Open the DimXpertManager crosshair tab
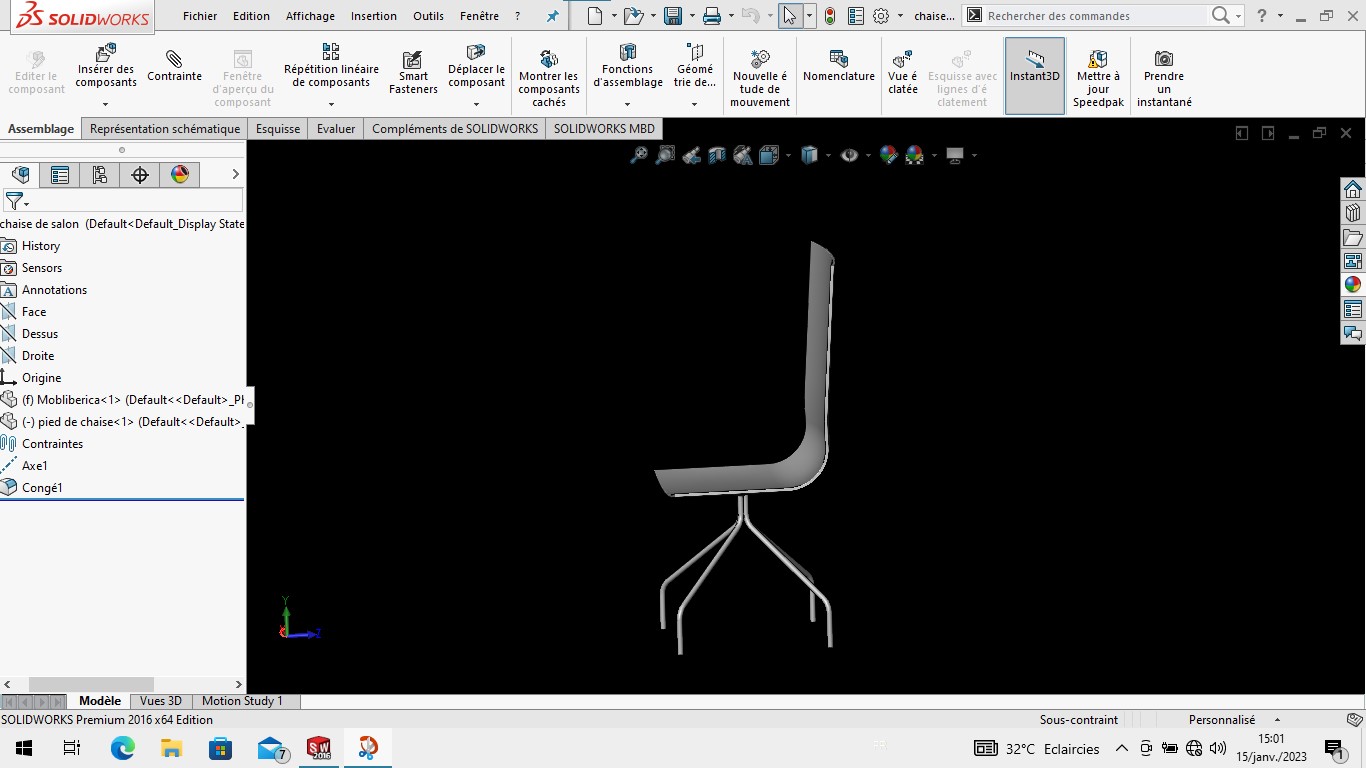 (x=140, y=175)
